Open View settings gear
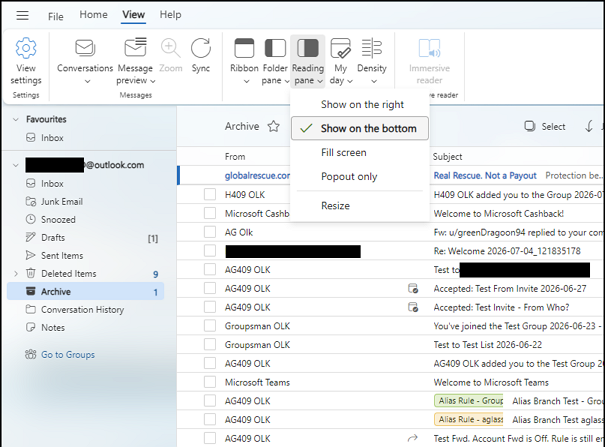Screen dimensions: 605x447 (x=26, y=48)
